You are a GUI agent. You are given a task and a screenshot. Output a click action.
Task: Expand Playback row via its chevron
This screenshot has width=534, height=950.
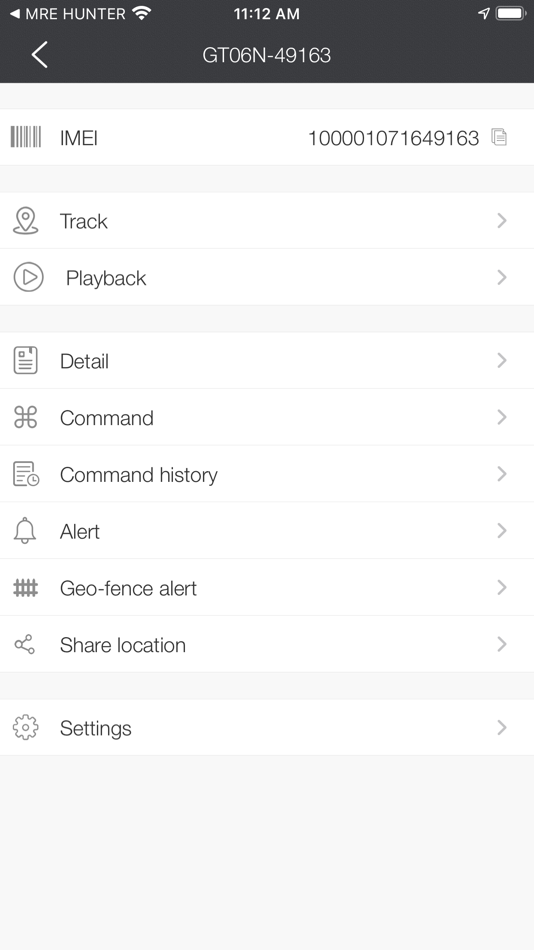coord(502,277)
